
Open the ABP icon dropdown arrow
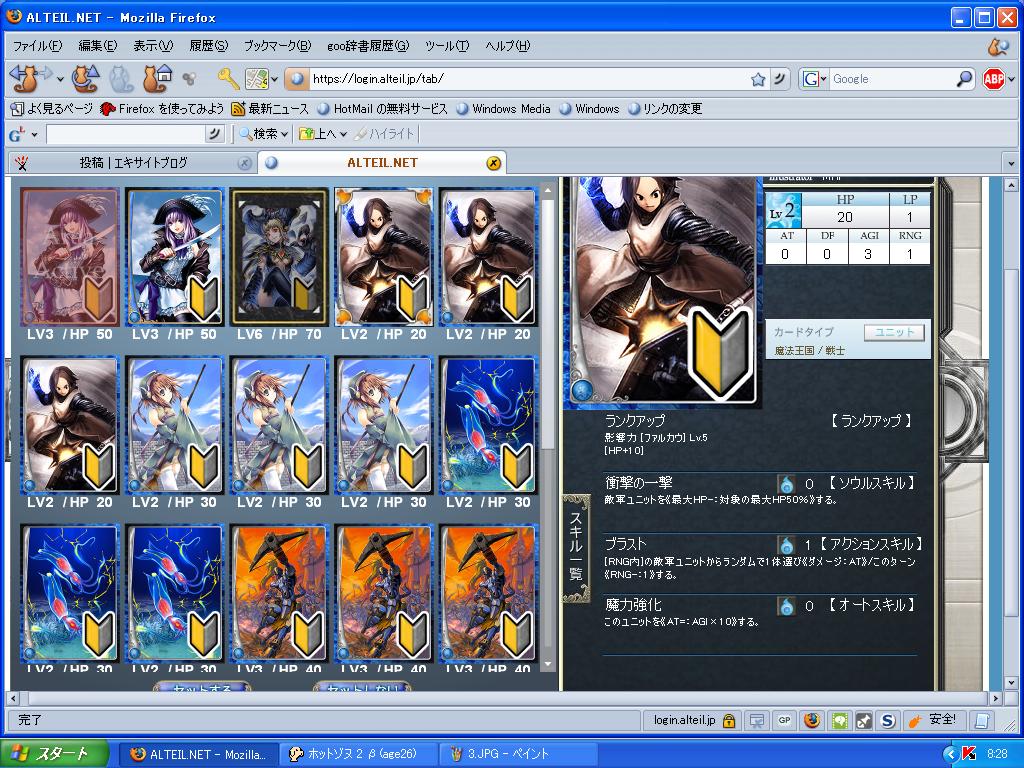click(x=1012, y=80)
